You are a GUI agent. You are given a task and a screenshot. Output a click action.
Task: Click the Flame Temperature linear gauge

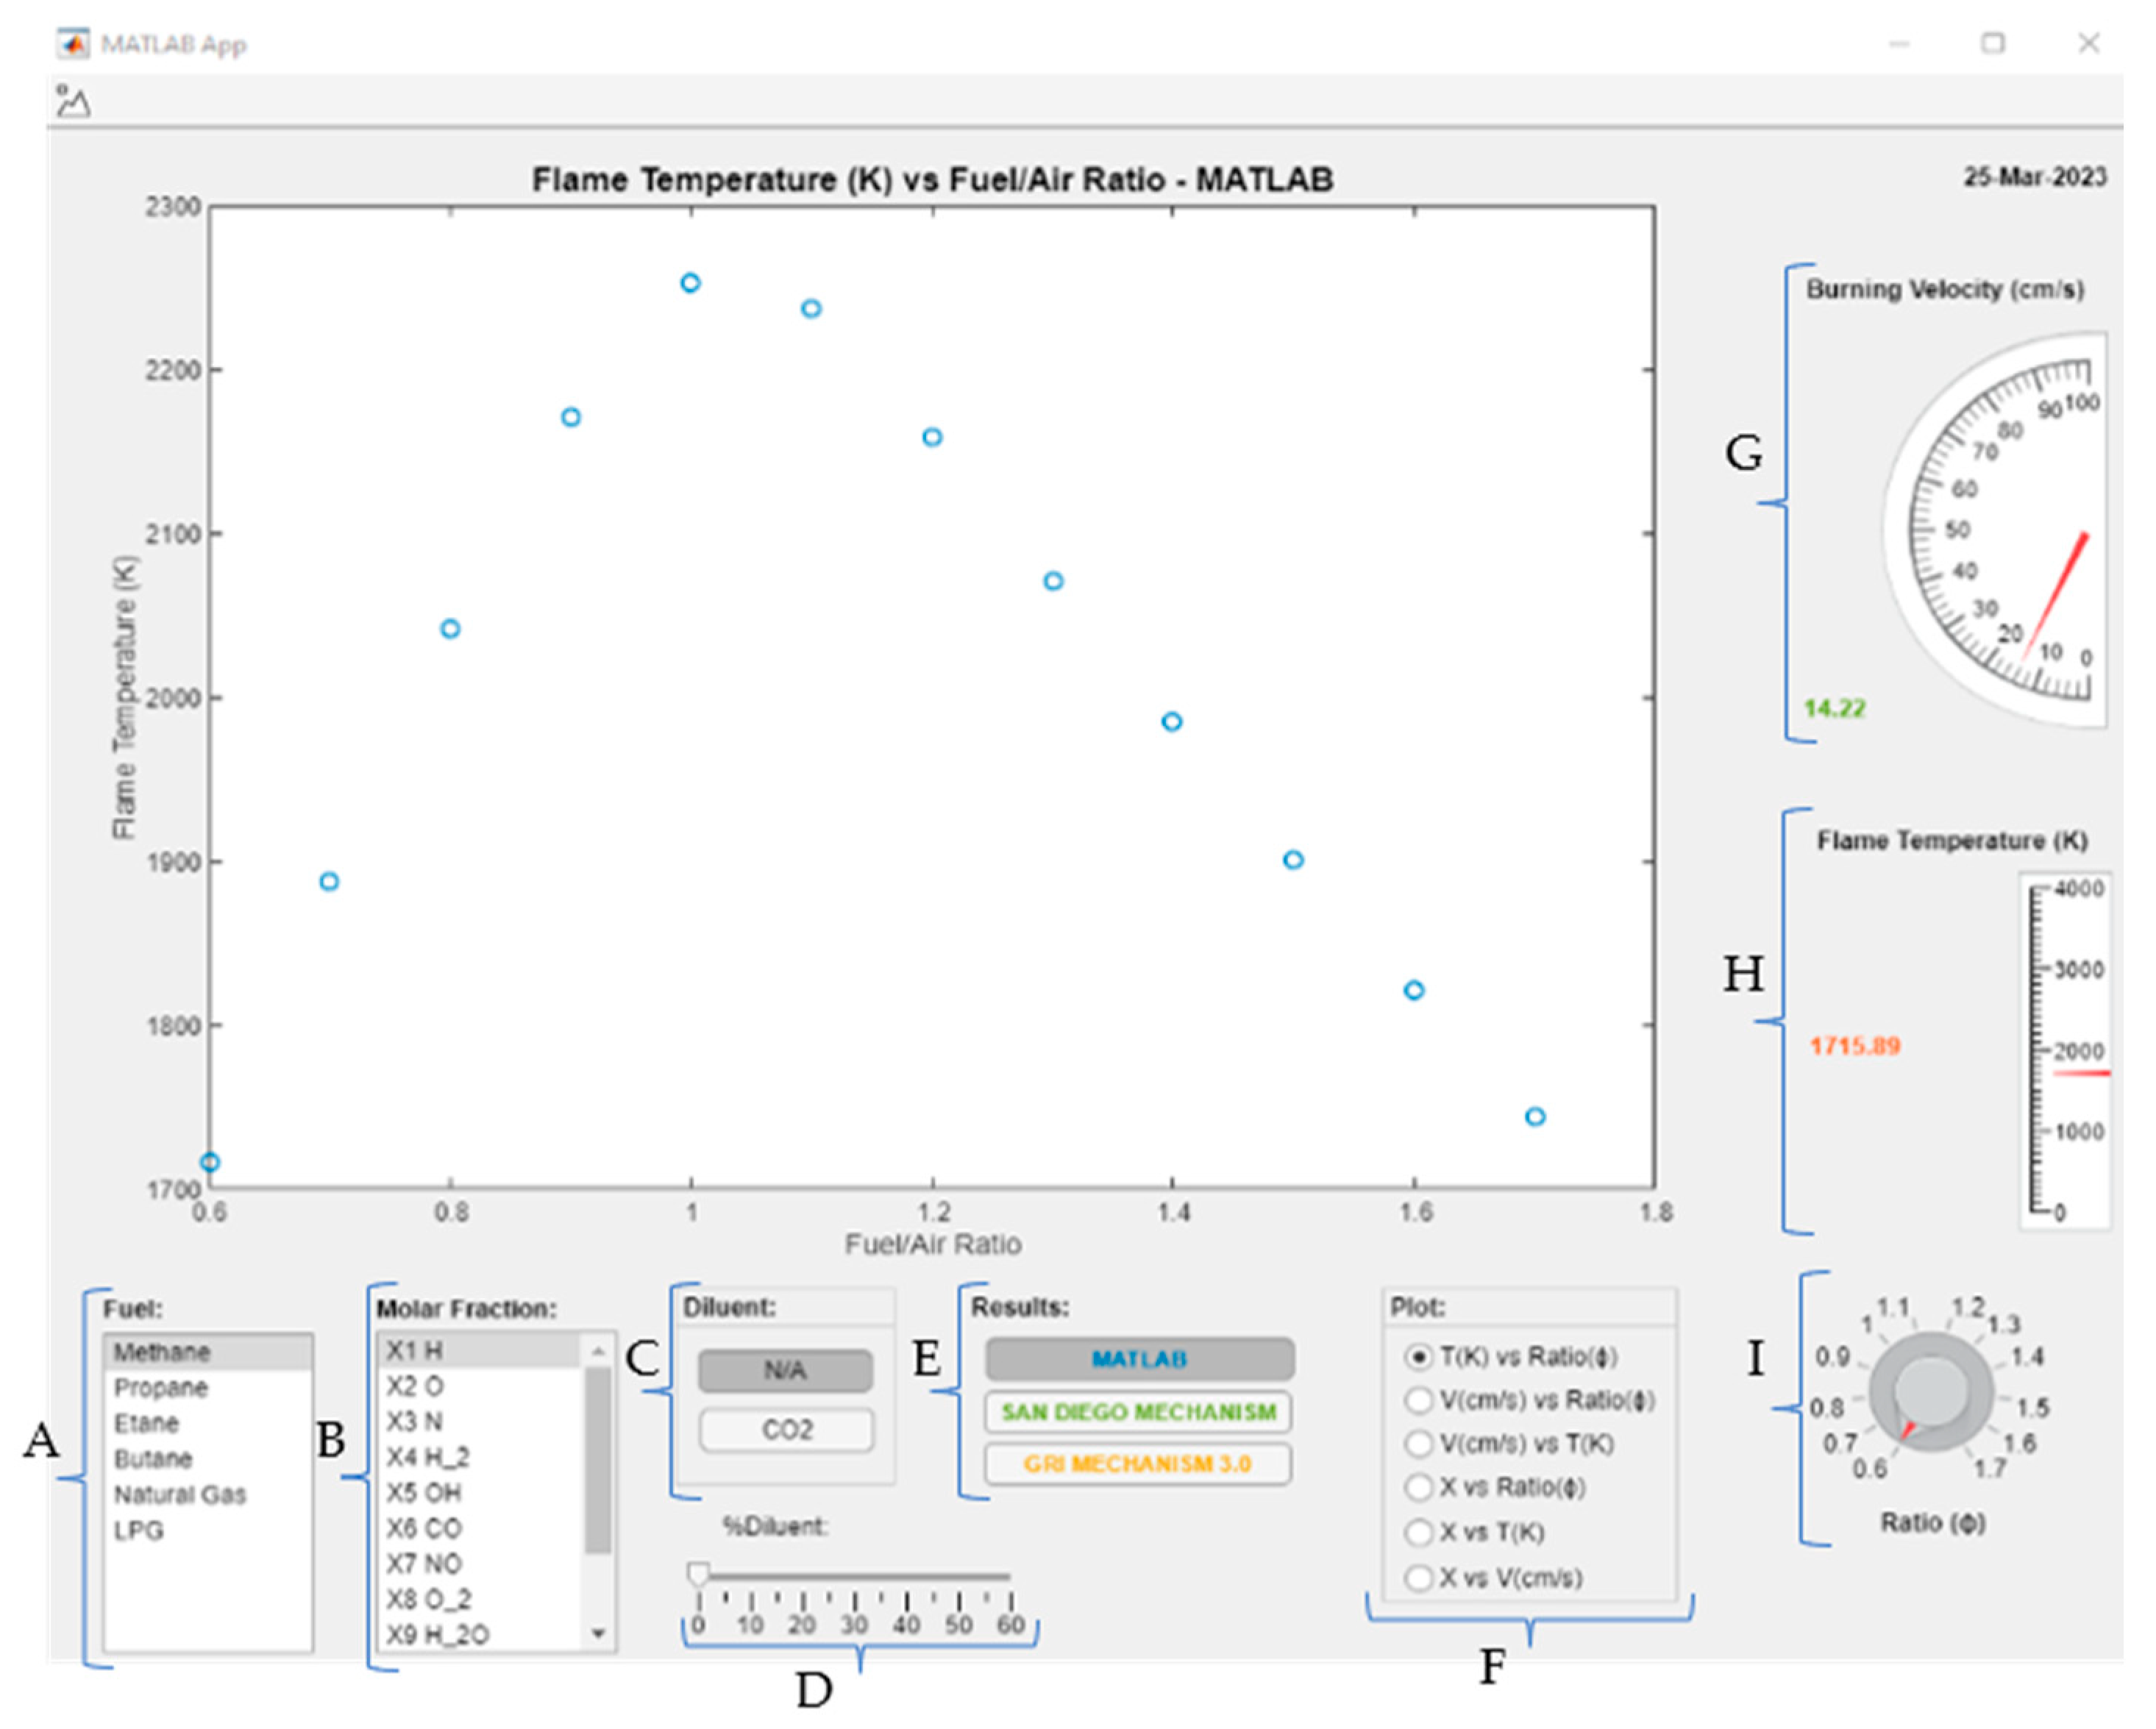pos(2066,1050)
